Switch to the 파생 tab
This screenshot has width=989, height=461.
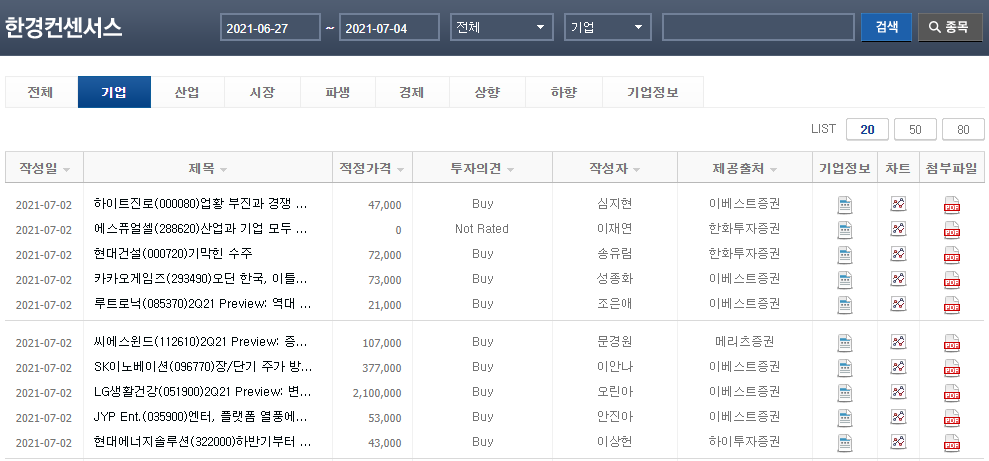337,92
